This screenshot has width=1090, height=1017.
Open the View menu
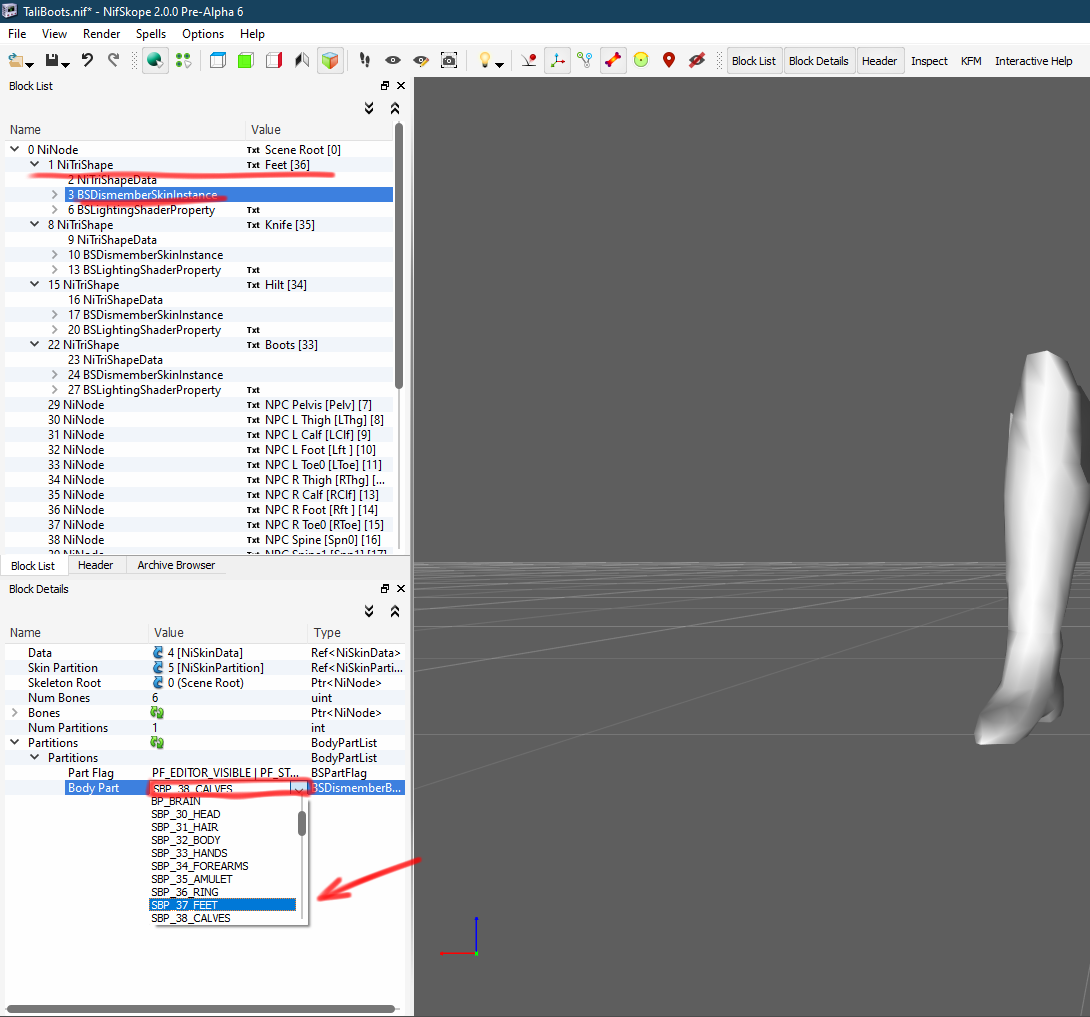tap(54, 33)
